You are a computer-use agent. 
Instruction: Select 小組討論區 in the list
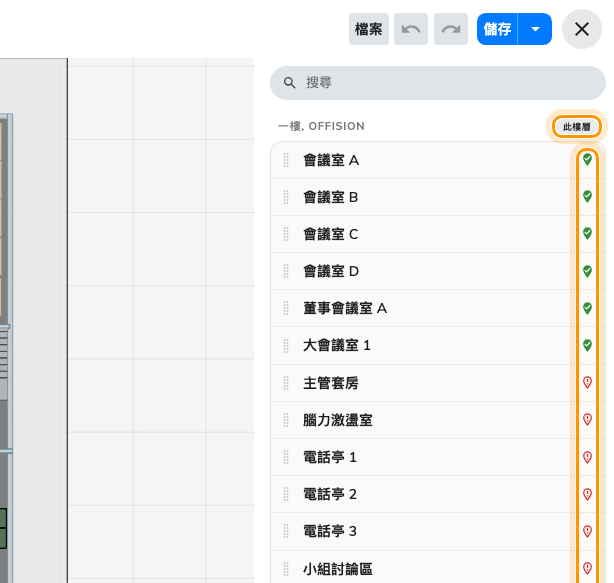[x=438, y=567]
